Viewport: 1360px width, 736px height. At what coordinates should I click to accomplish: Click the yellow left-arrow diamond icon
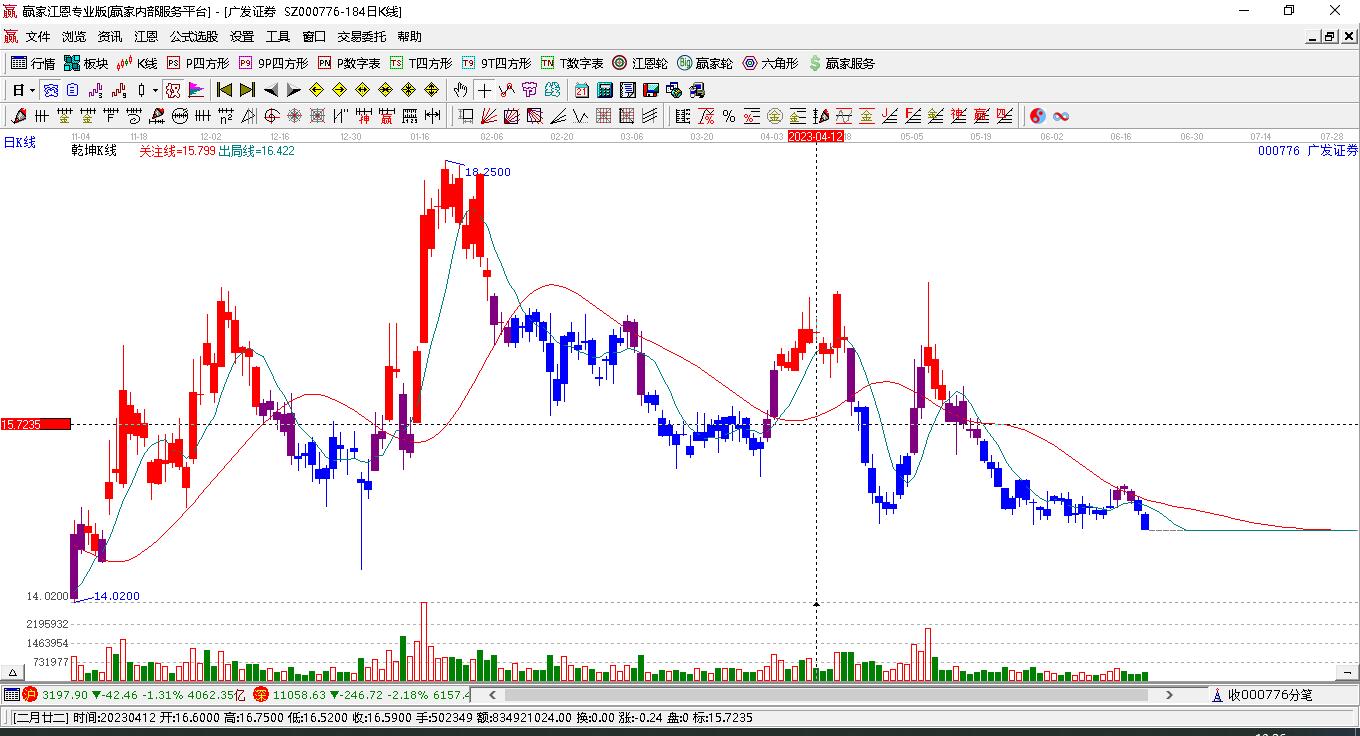tap(316, 90)
